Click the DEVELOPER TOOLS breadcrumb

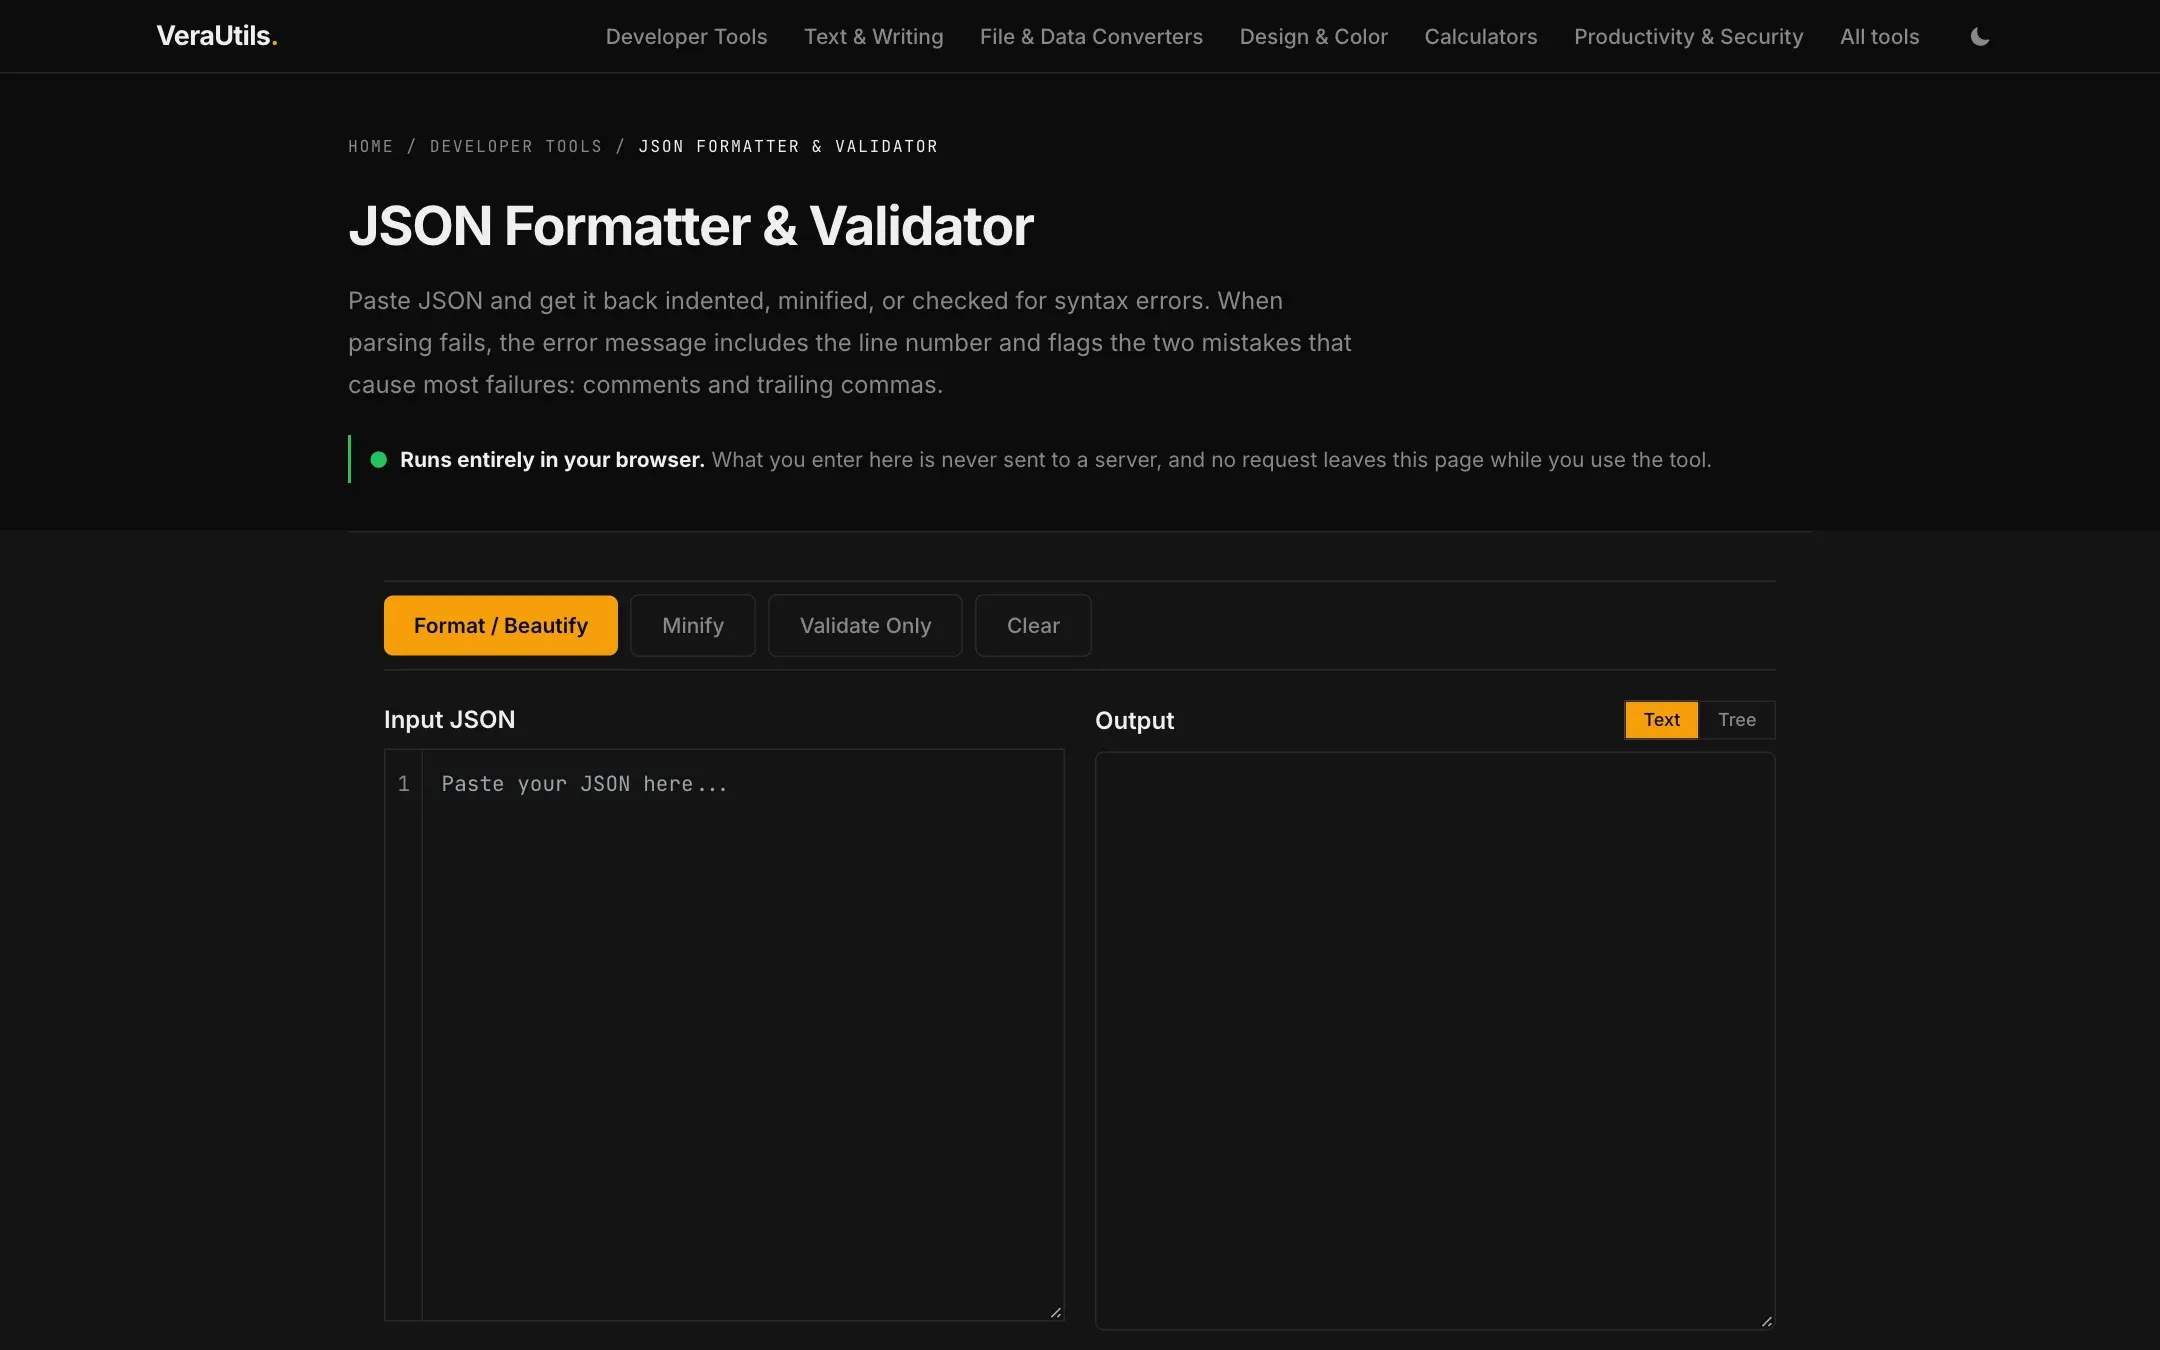(516, 146)
